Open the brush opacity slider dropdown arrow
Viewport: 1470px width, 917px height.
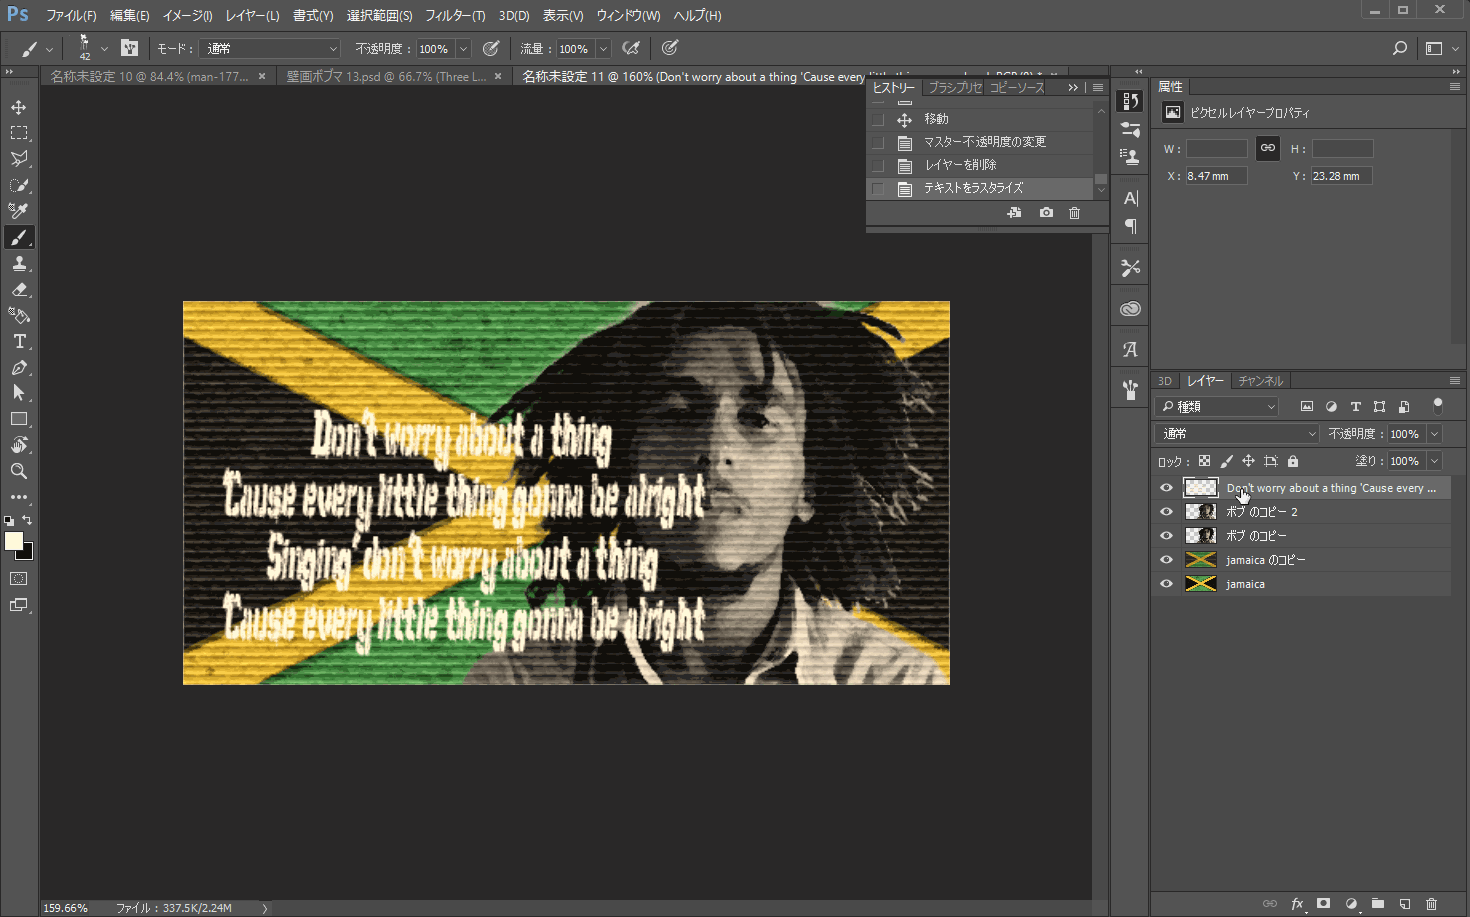pos(463,48)
